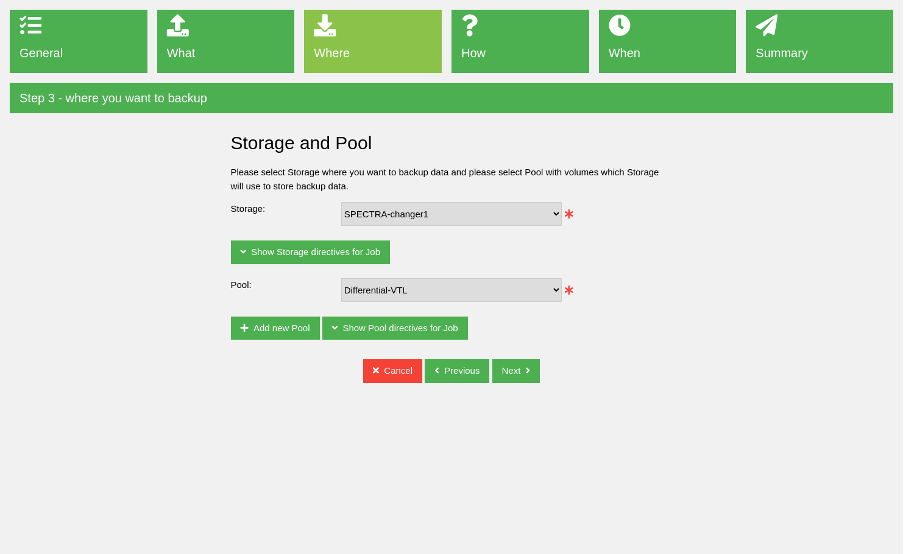Open the Pool dropdown showing Differential-VTL
Viewport: 904px width, 554px height.
coord(451,290)
